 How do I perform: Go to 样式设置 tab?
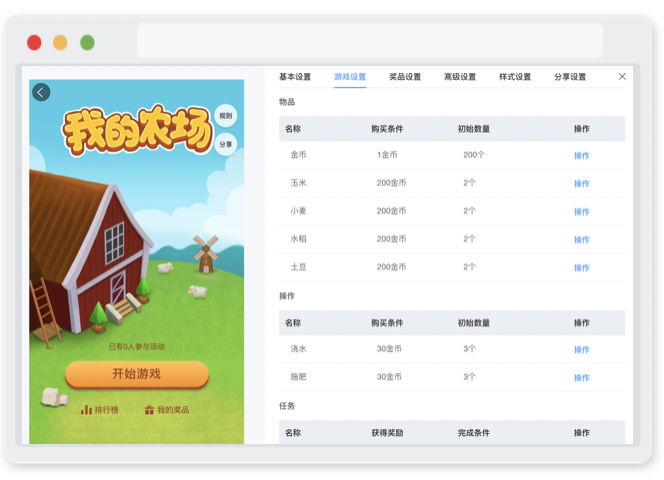coord(515,77)
